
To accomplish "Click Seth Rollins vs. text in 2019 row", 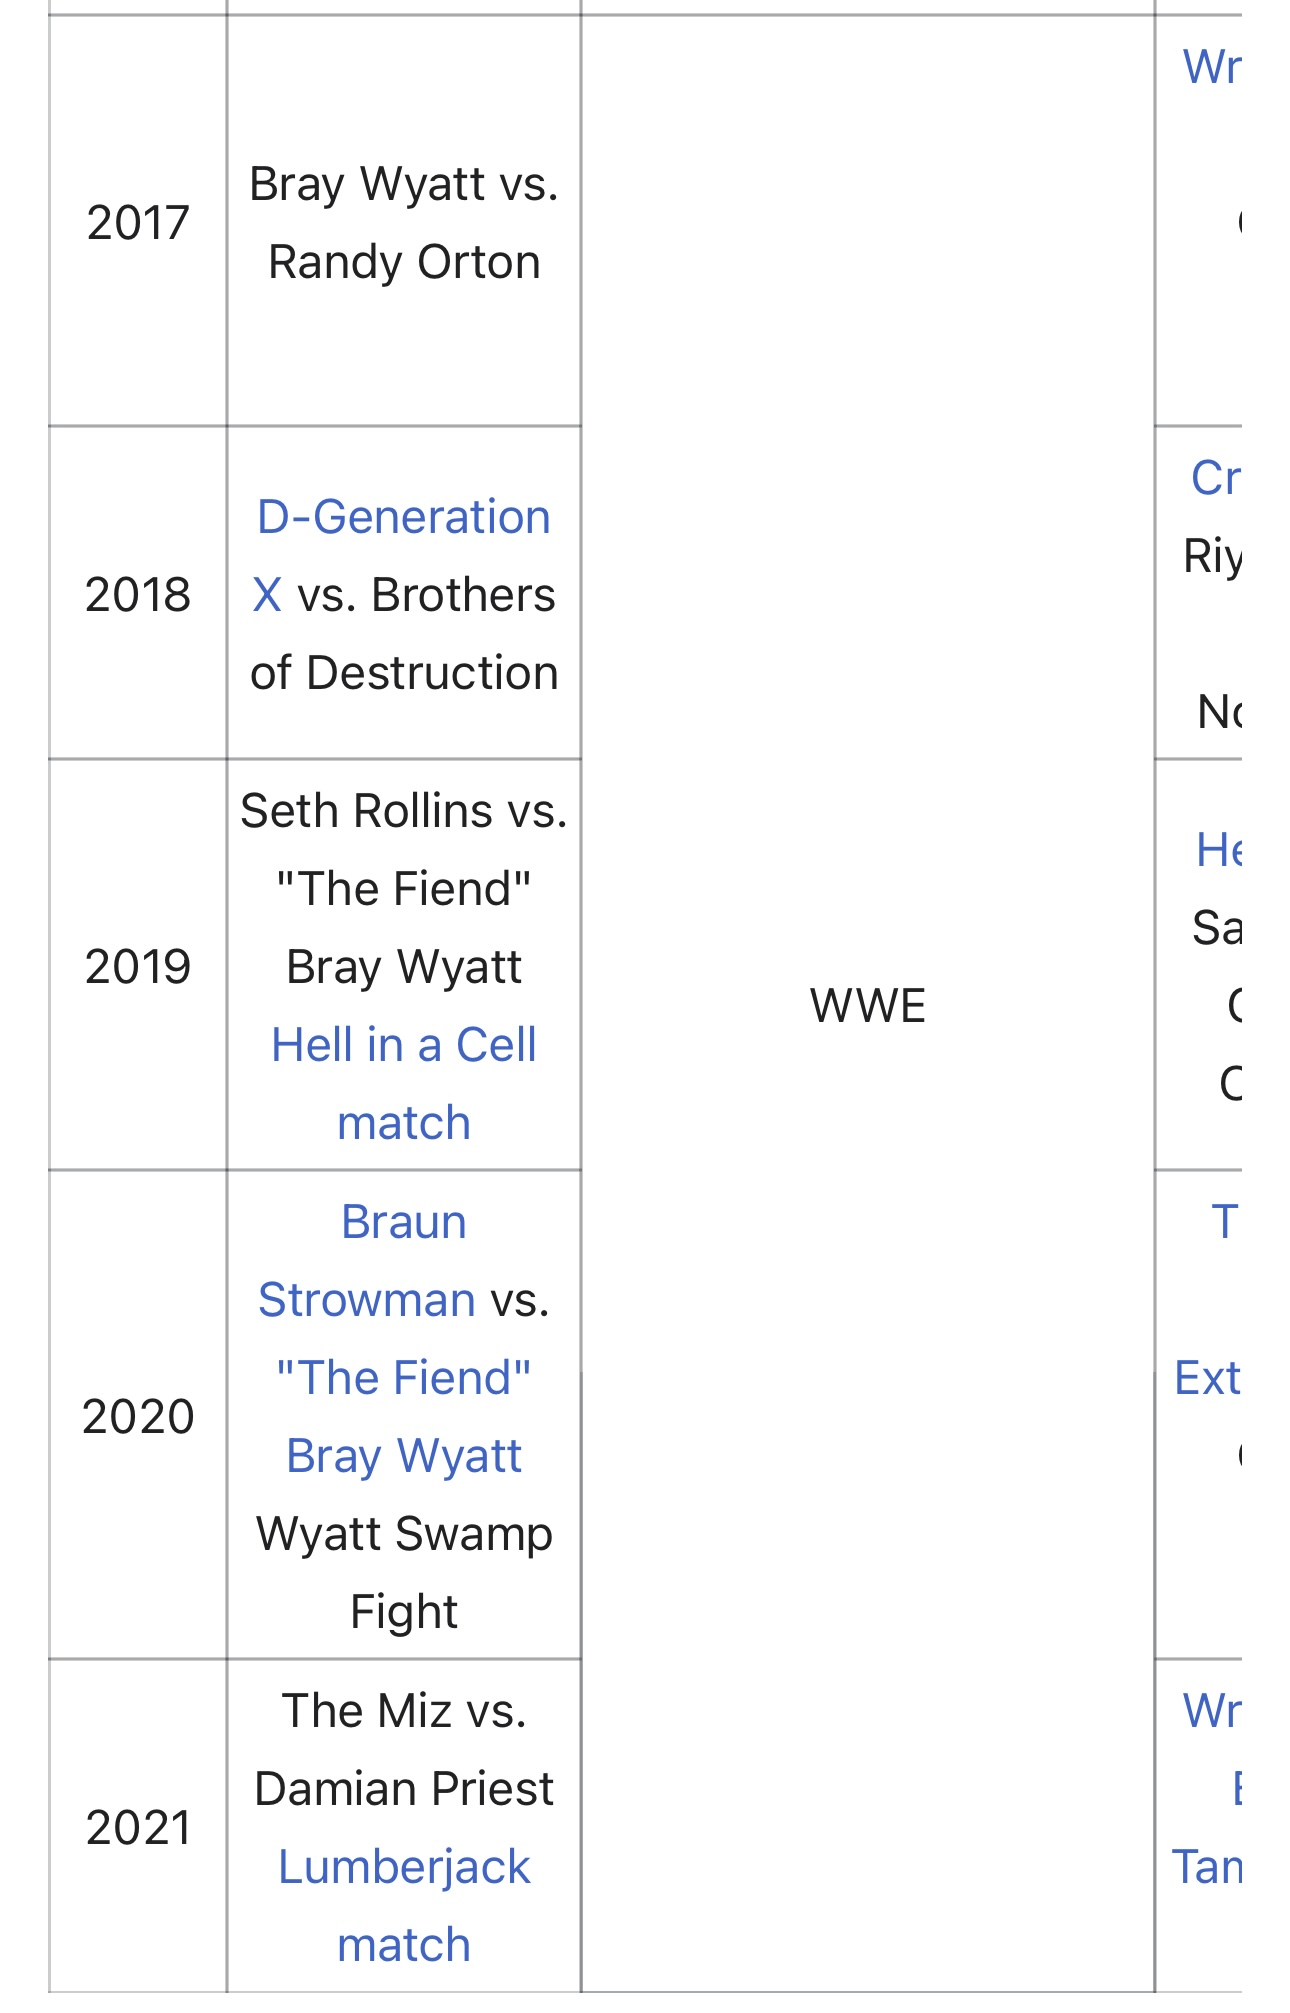I will (404, 810).
